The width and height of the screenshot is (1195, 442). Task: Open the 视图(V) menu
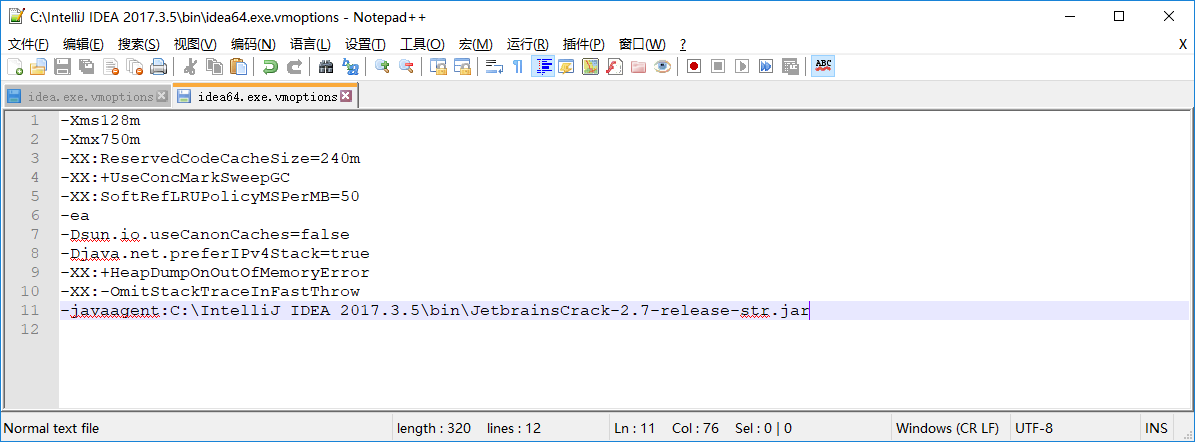(x=195, y=44)
